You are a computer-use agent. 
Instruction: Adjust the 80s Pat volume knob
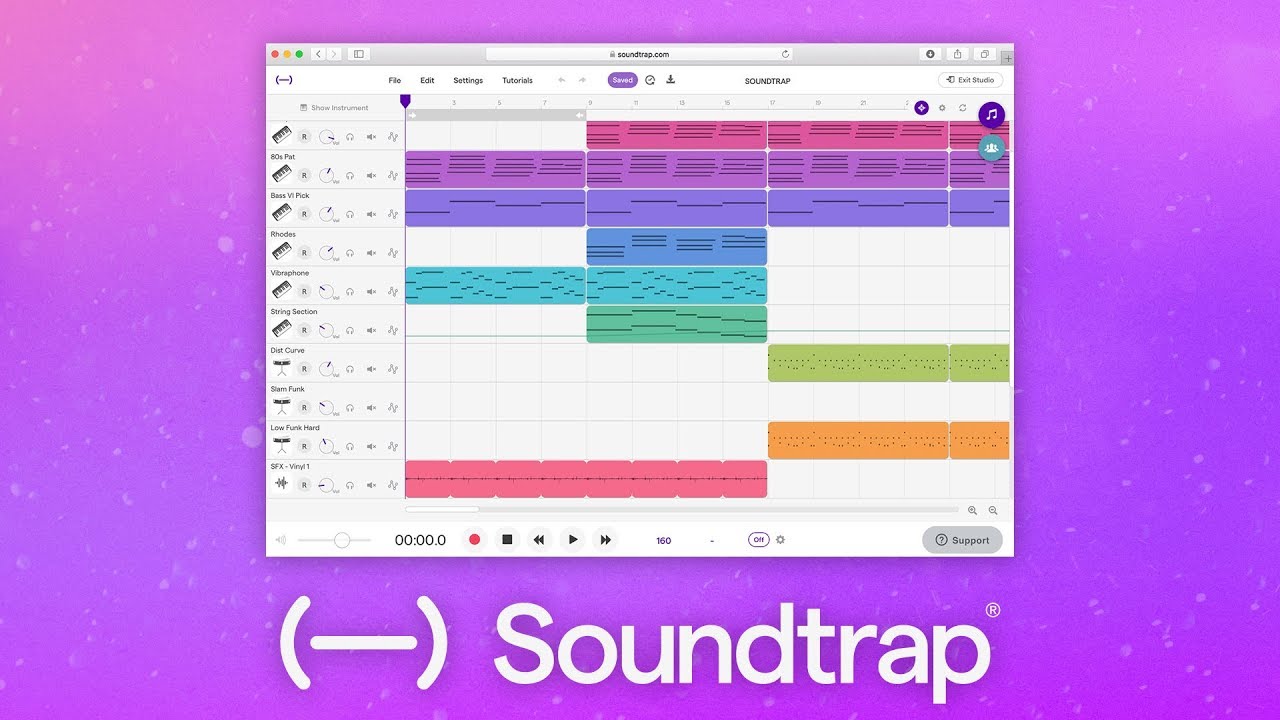pyautogui.click(x=327, y=175)
